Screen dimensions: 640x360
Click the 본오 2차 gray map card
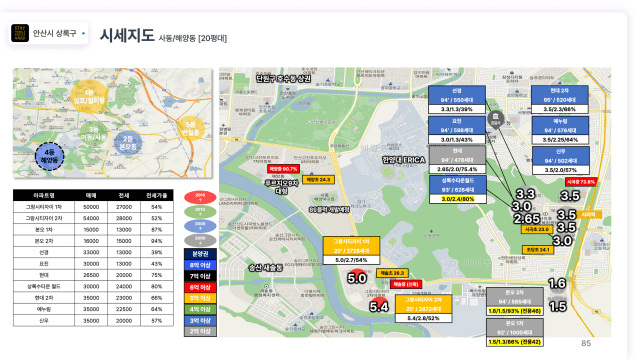click(x=514, y=302)
